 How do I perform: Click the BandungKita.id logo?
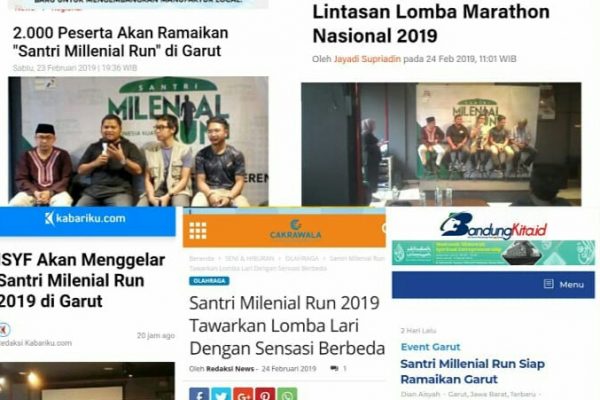click(x=493, y=227)
